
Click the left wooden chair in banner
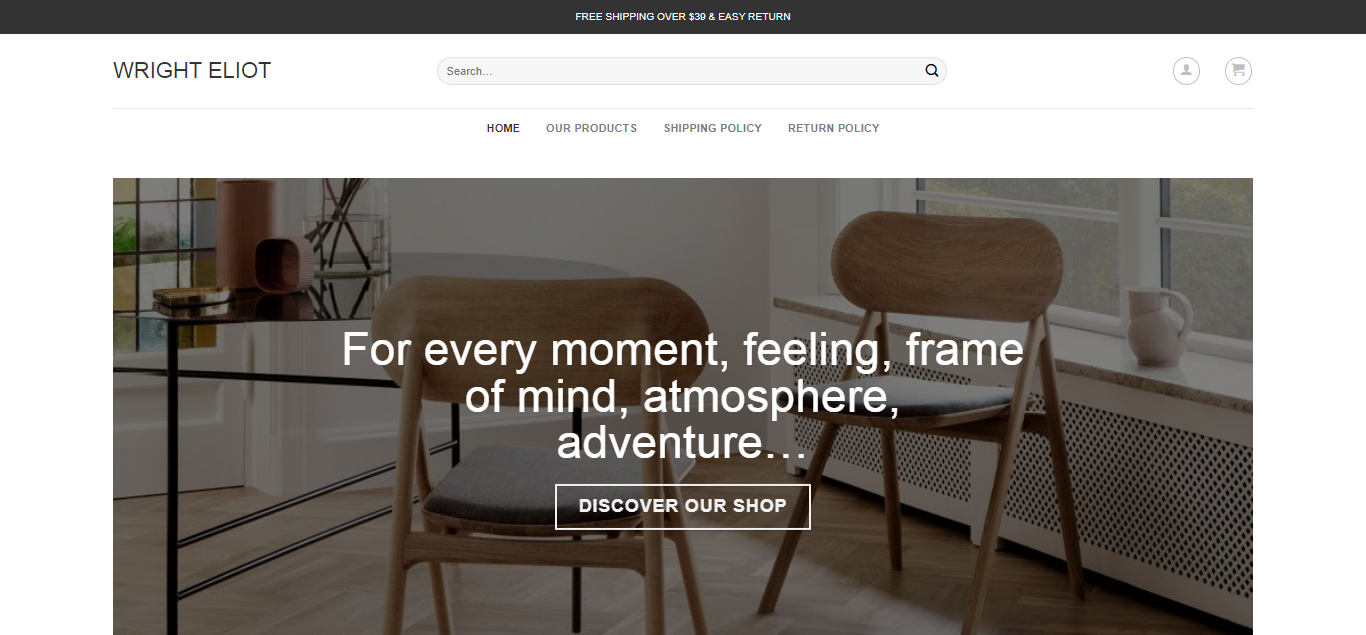530,450
